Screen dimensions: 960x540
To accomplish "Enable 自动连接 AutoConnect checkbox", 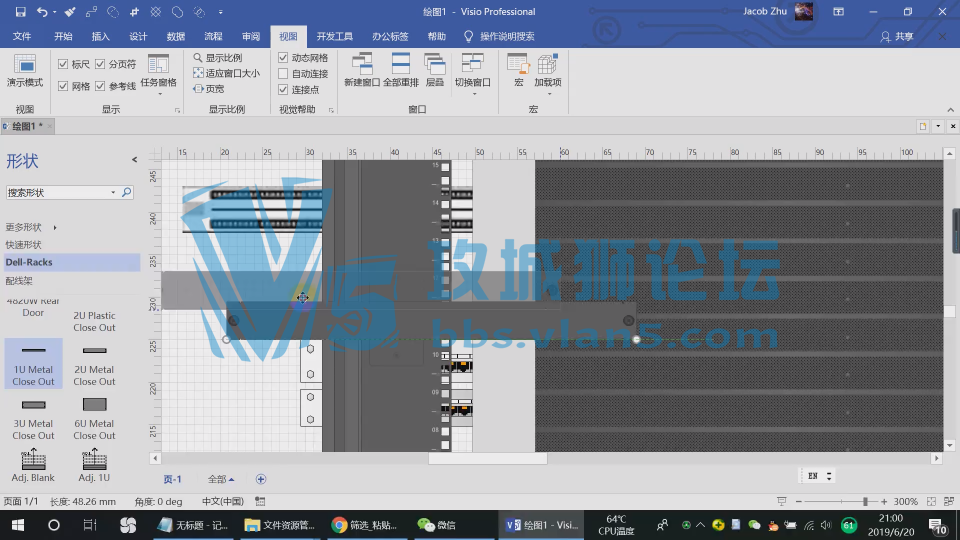I will pyautogui.click(x=283, y=73).
